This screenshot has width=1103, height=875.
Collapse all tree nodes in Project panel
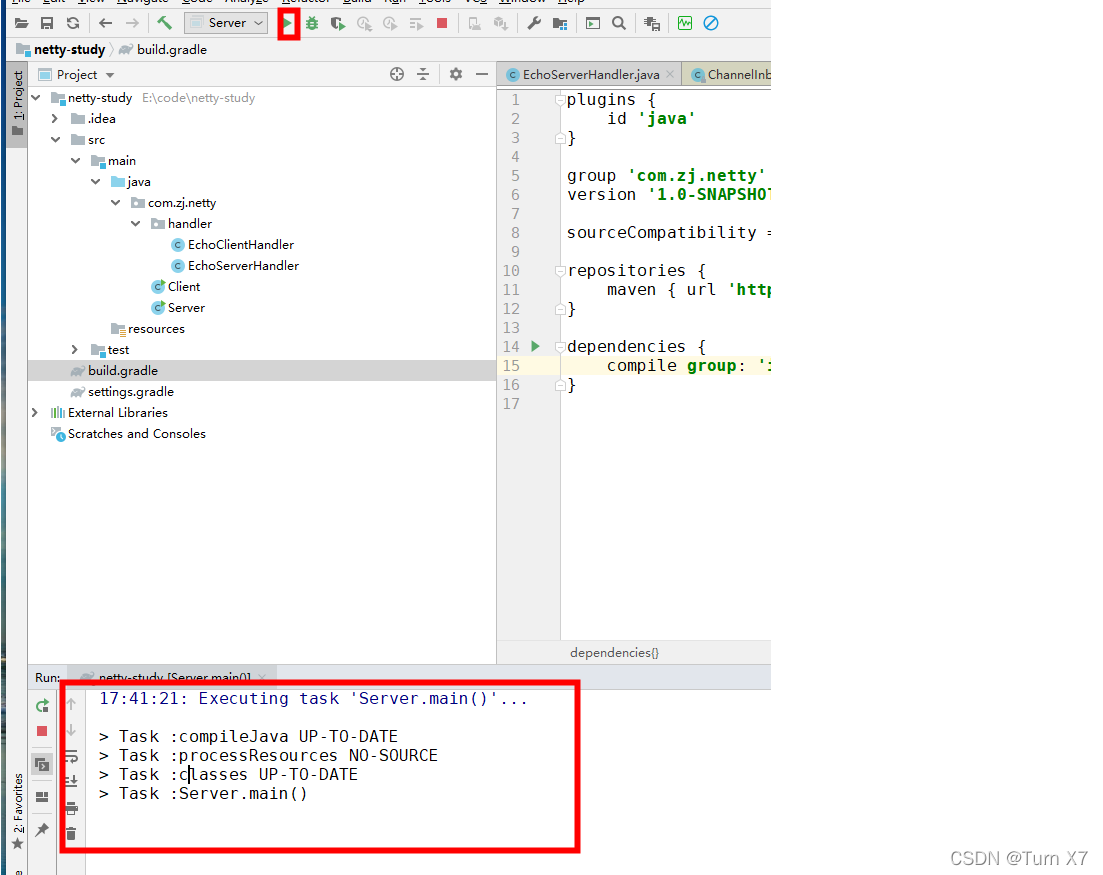[423, 75]
